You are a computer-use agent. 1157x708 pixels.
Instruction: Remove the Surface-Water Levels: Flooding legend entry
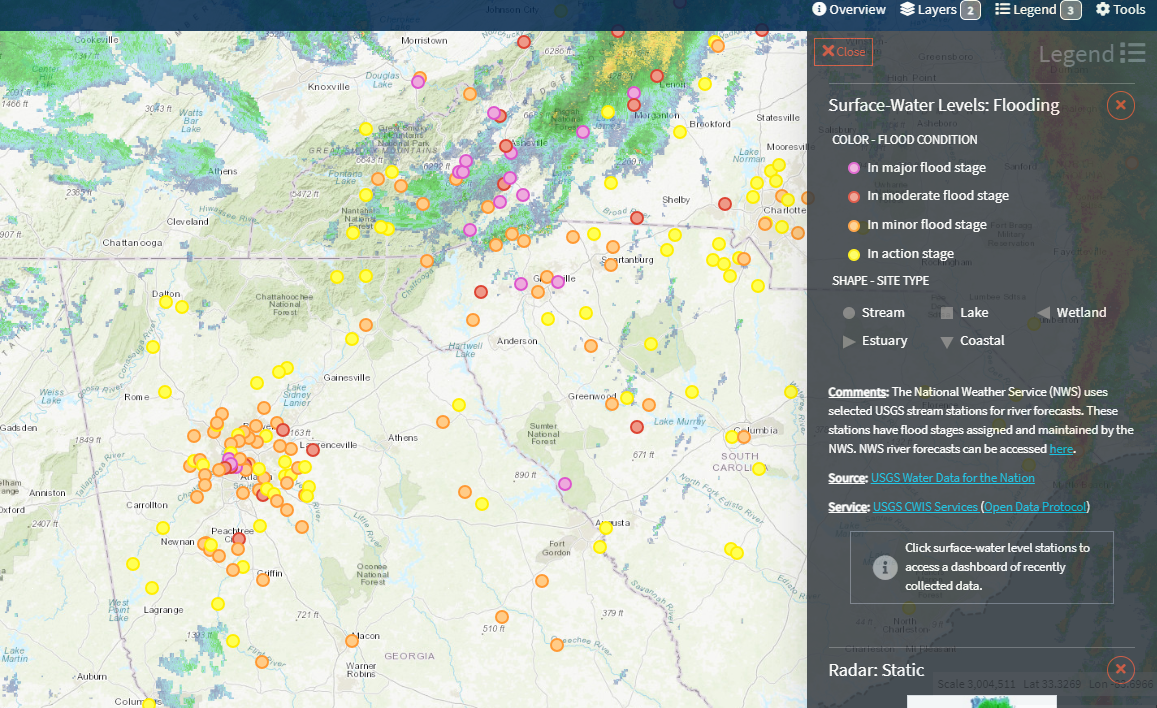pos(1120,105)
